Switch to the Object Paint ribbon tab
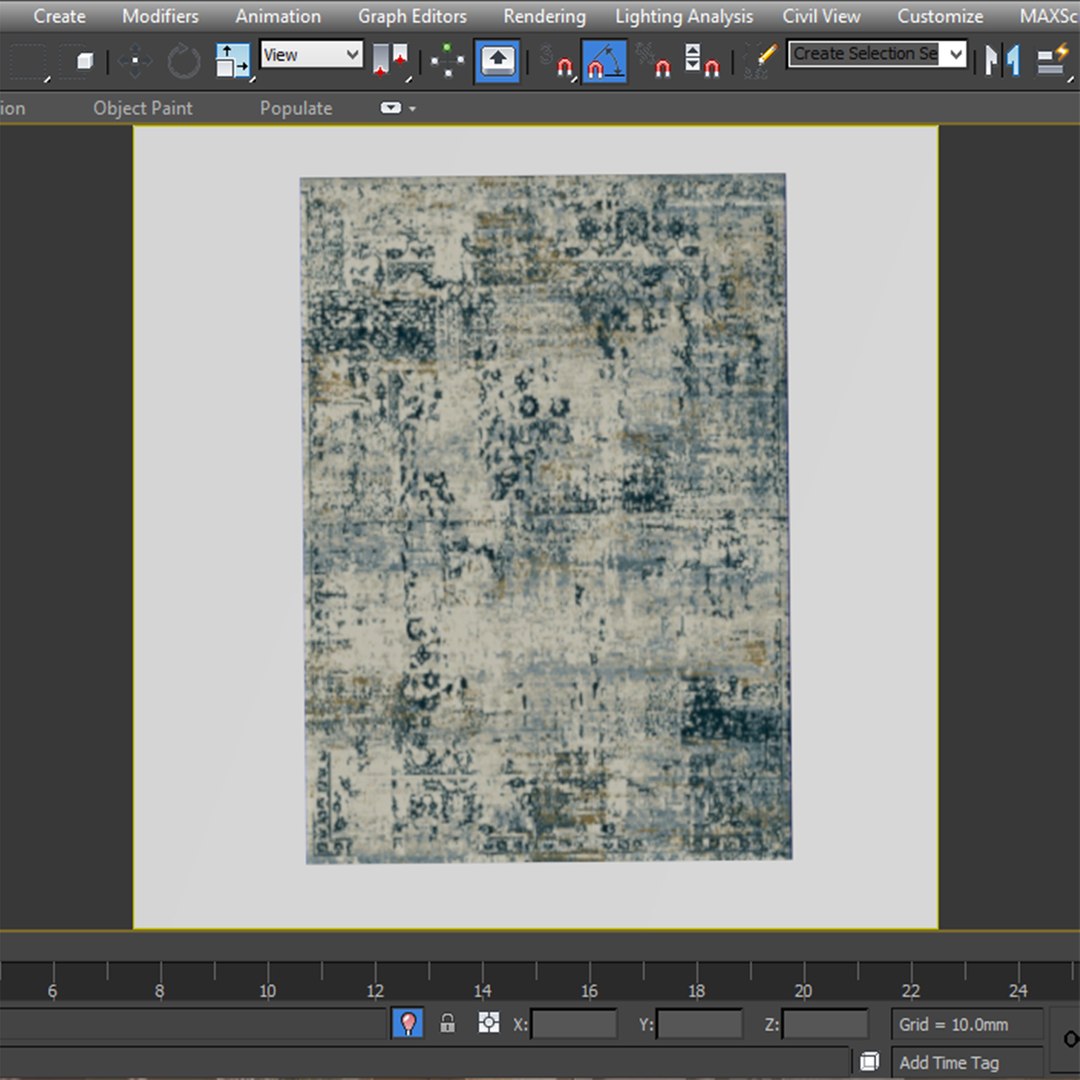 [x=143, y=108]
